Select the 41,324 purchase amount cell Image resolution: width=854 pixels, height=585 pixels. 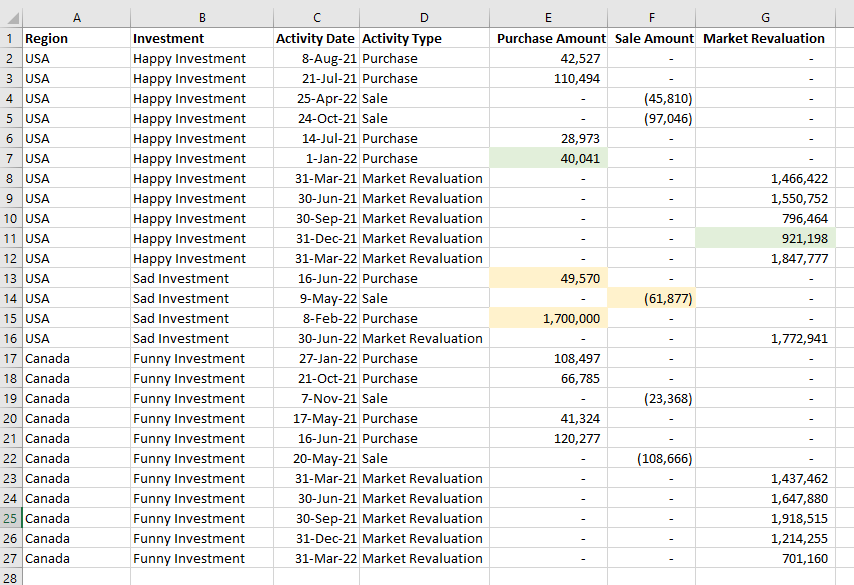click(548, 418)
